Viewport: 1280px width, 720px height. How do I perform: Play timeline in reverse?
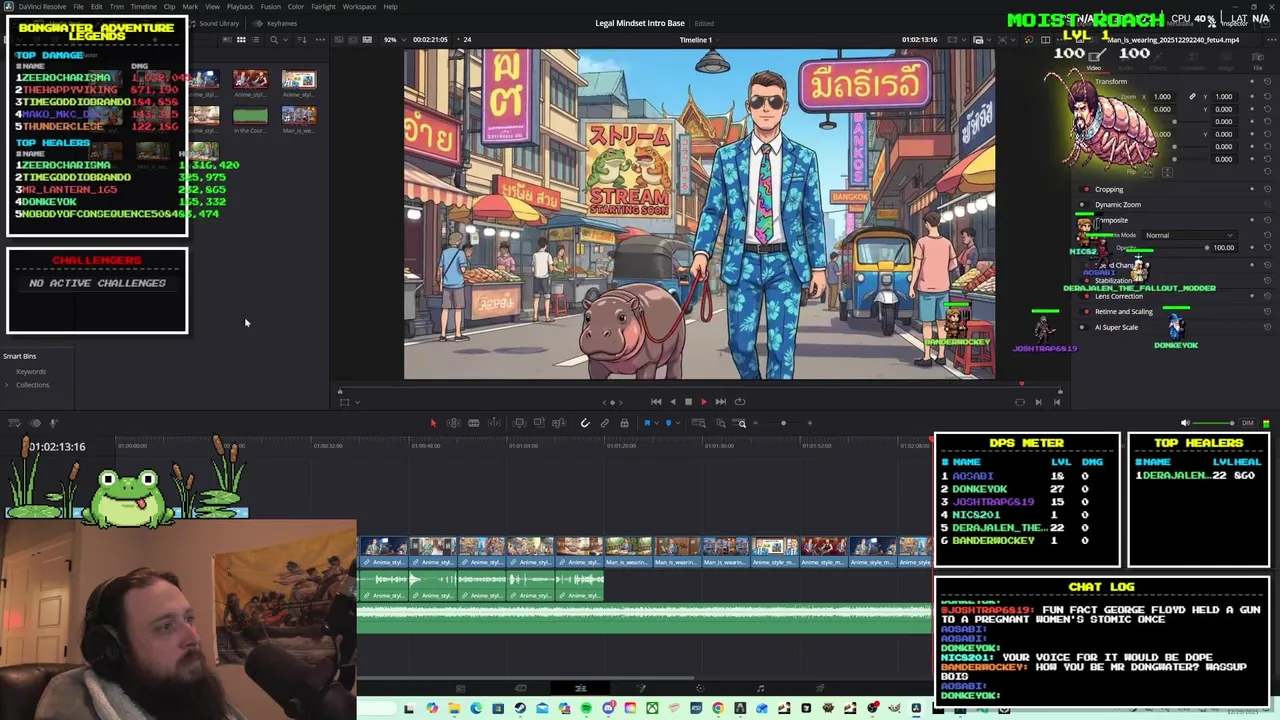[672, 402]
